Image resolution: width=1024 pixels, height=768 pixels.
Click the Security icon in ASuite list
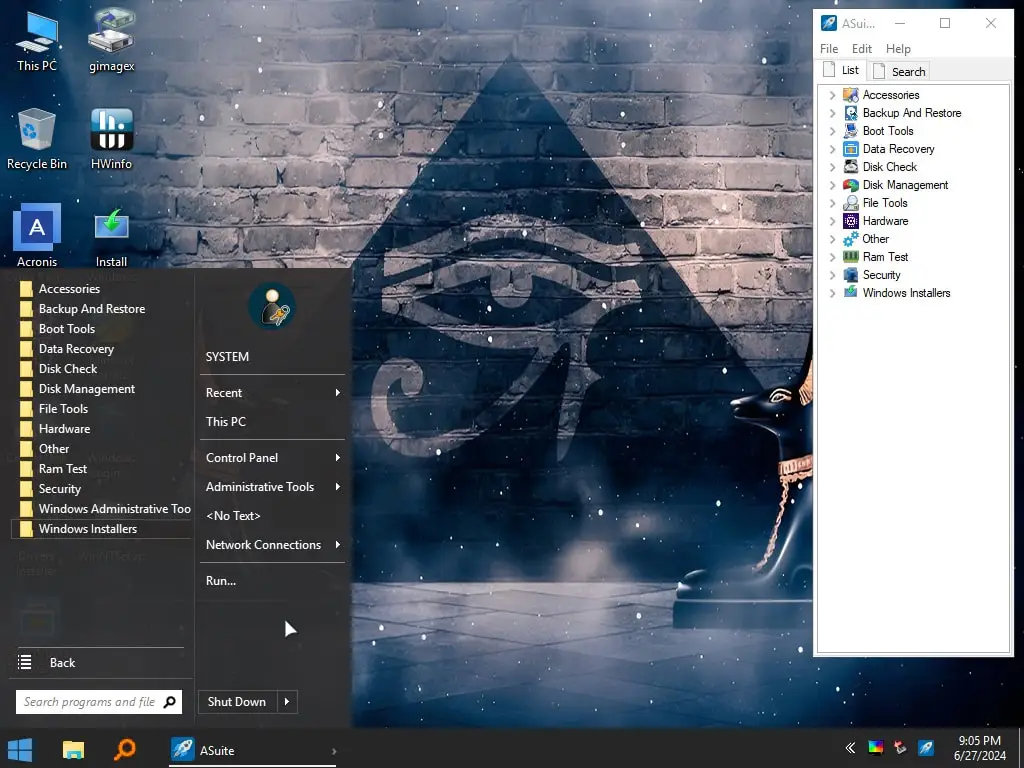[x=850, y=275]
